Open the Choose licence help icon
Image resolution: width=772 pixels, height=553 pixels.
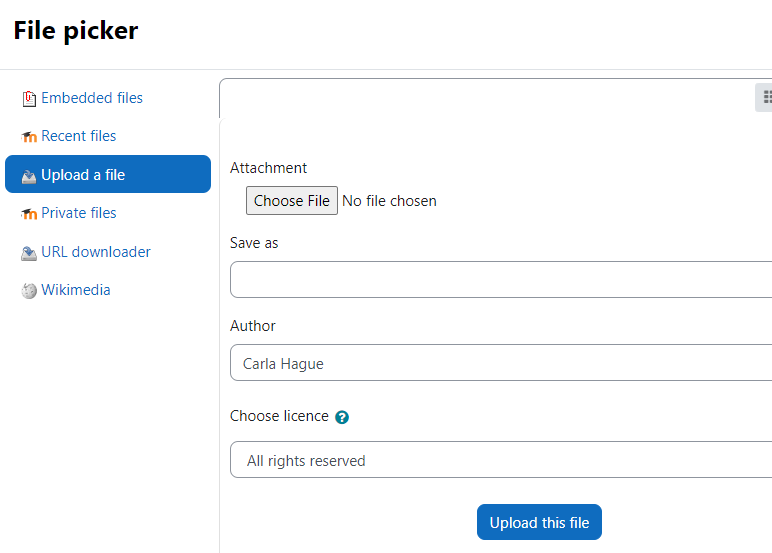[342, 417]
